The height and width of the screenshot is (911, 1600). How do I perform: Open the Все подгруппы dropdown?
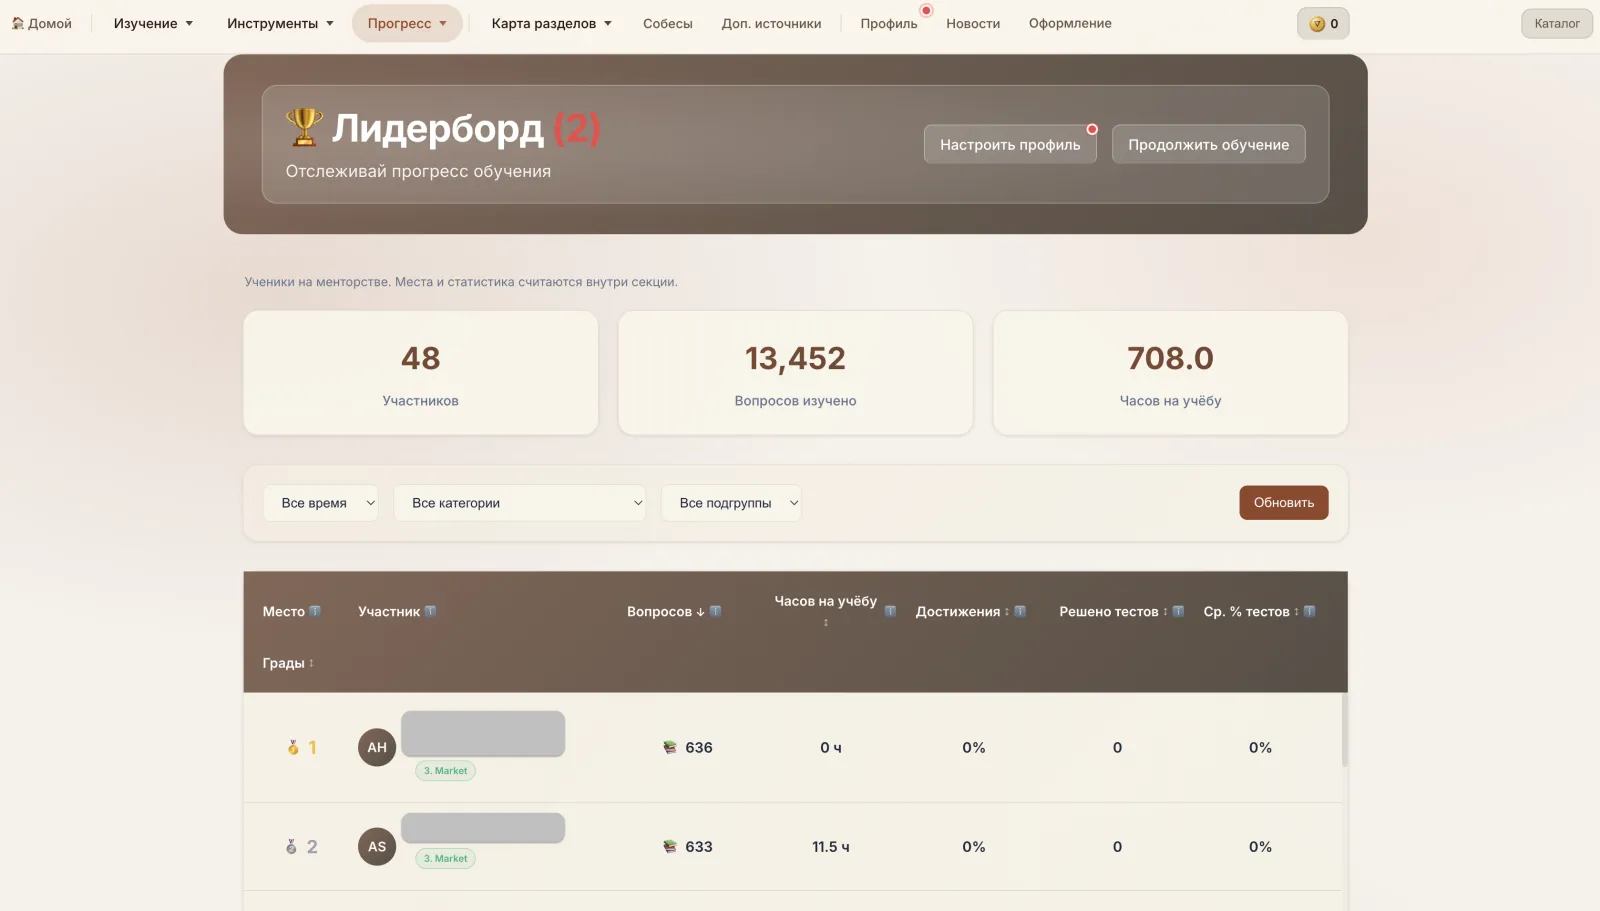[x=732, y=503]
